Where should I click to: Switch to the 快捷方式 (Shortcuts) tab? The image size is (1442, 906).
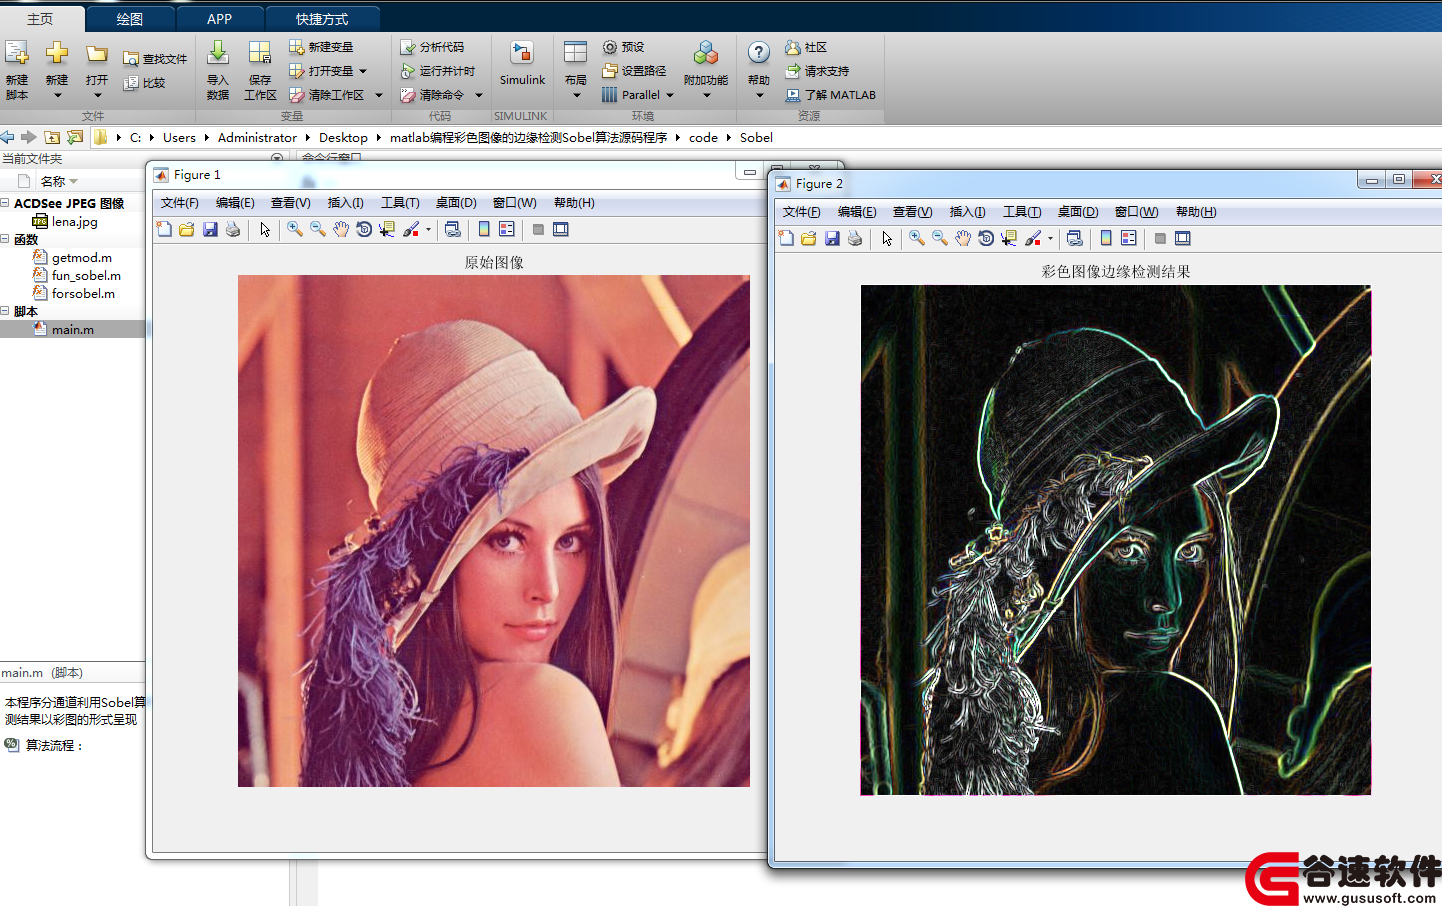322,19
